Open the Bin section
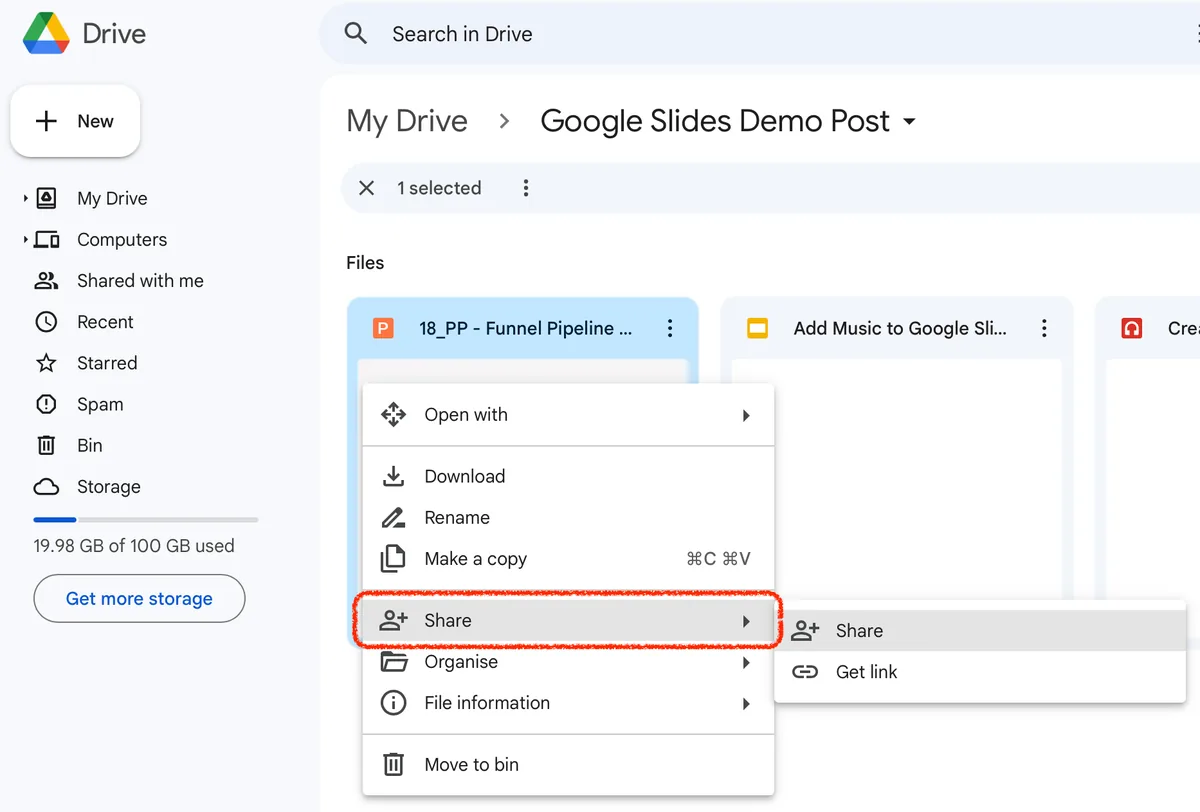This screenshot has height=812, width=1200. [x=90, y=445]
